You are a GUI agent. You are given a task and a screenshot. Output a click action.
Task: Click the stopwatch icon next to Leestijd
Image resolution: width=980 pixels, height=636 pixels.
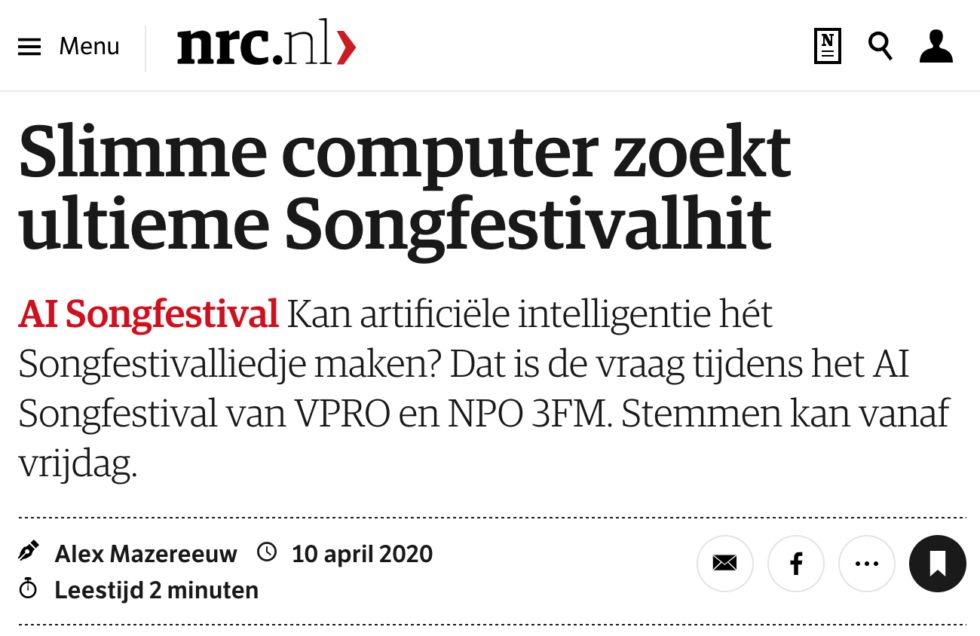[27, 590]
